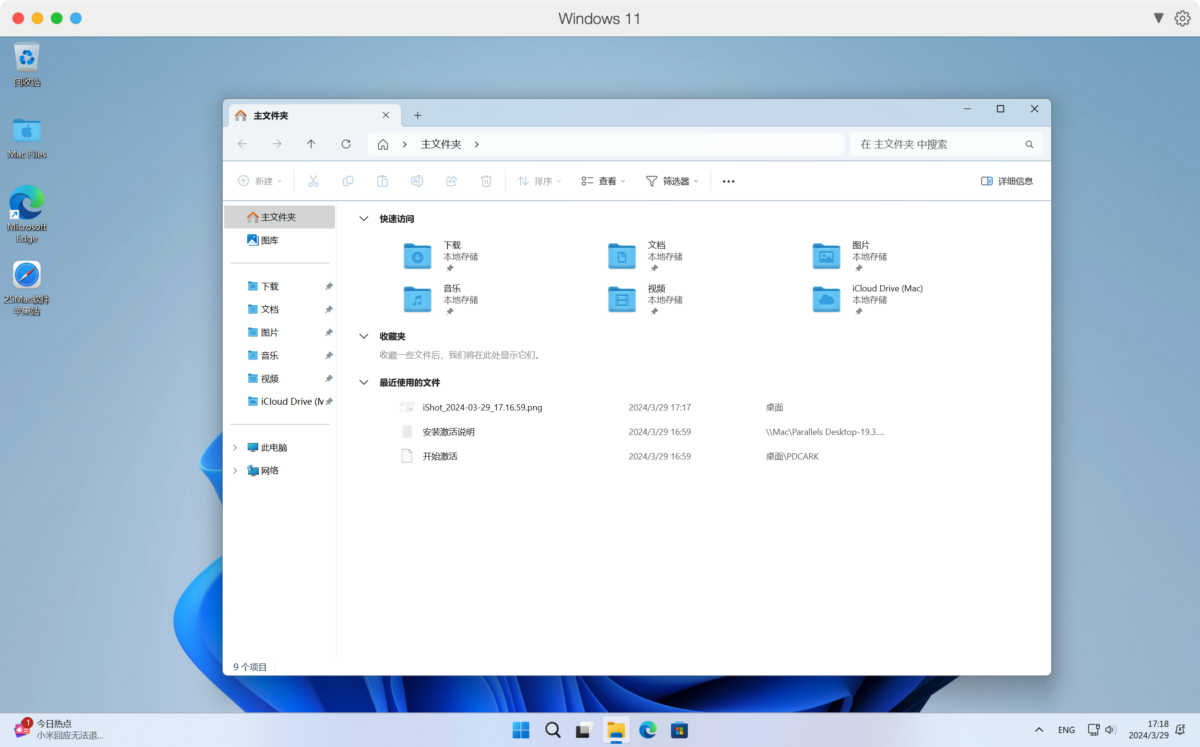The image size is (1200, 747).
Task: Go back with the left arrow
Action: (242, 144)
